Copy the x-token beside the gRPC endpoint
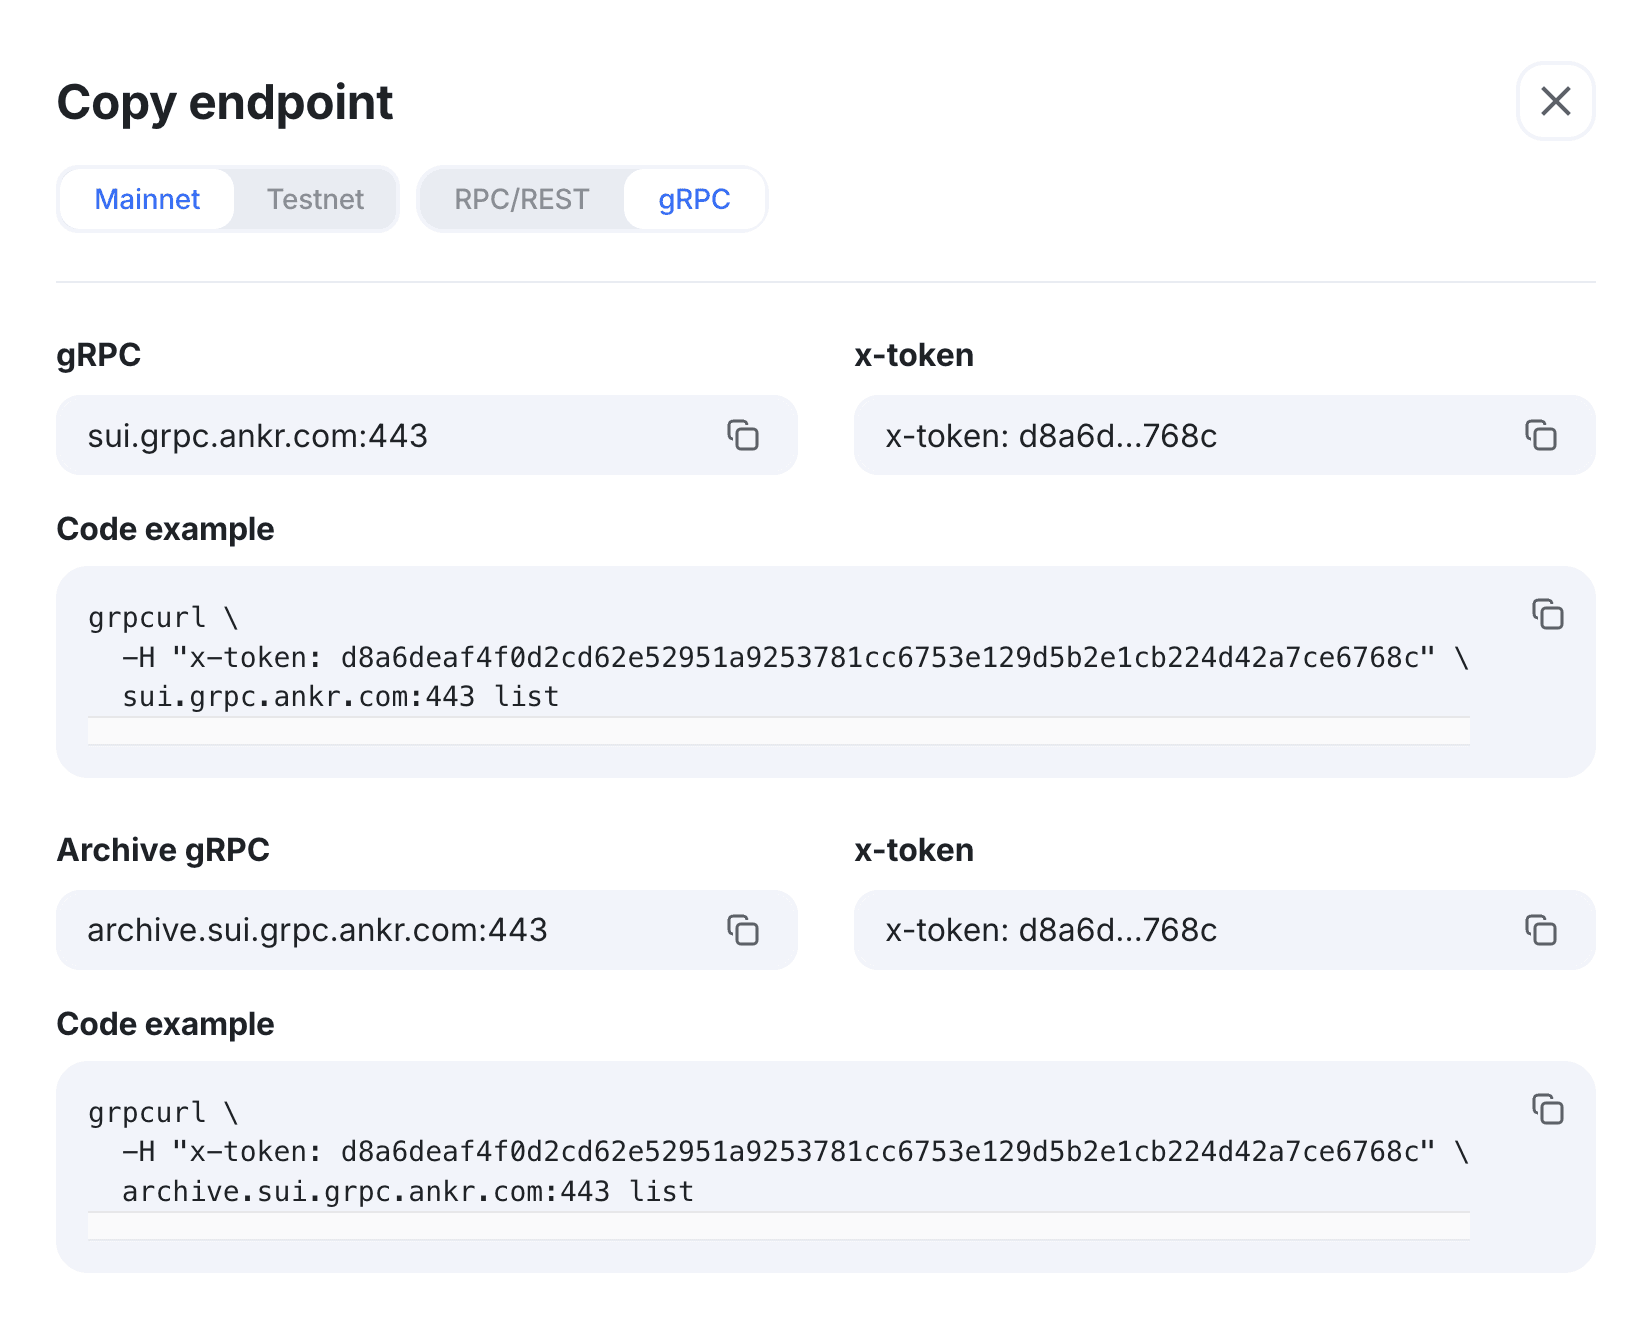The image size is (1648, 1330). coord(1540,436)
